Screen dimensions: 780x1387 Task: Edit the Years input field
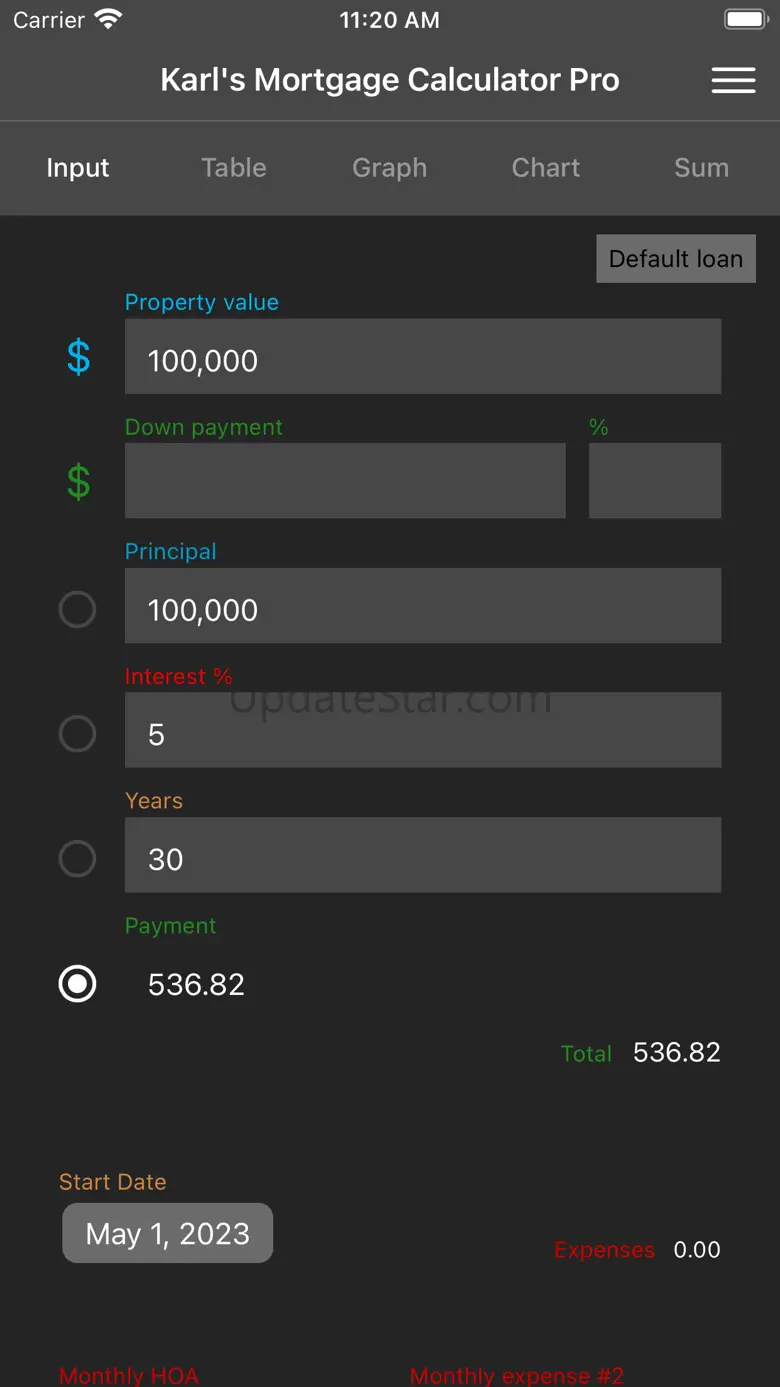click(422, 856)
